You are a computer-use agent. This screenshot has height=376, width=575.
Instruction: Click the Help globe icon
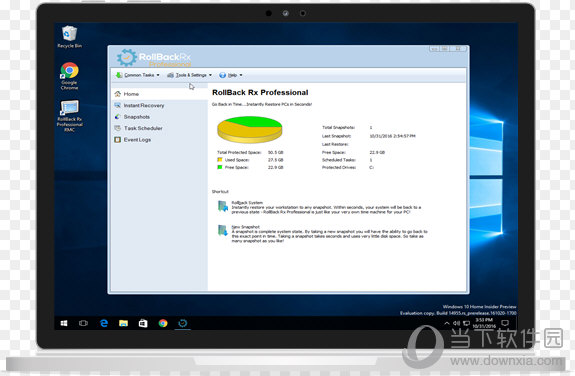point(222,75)
